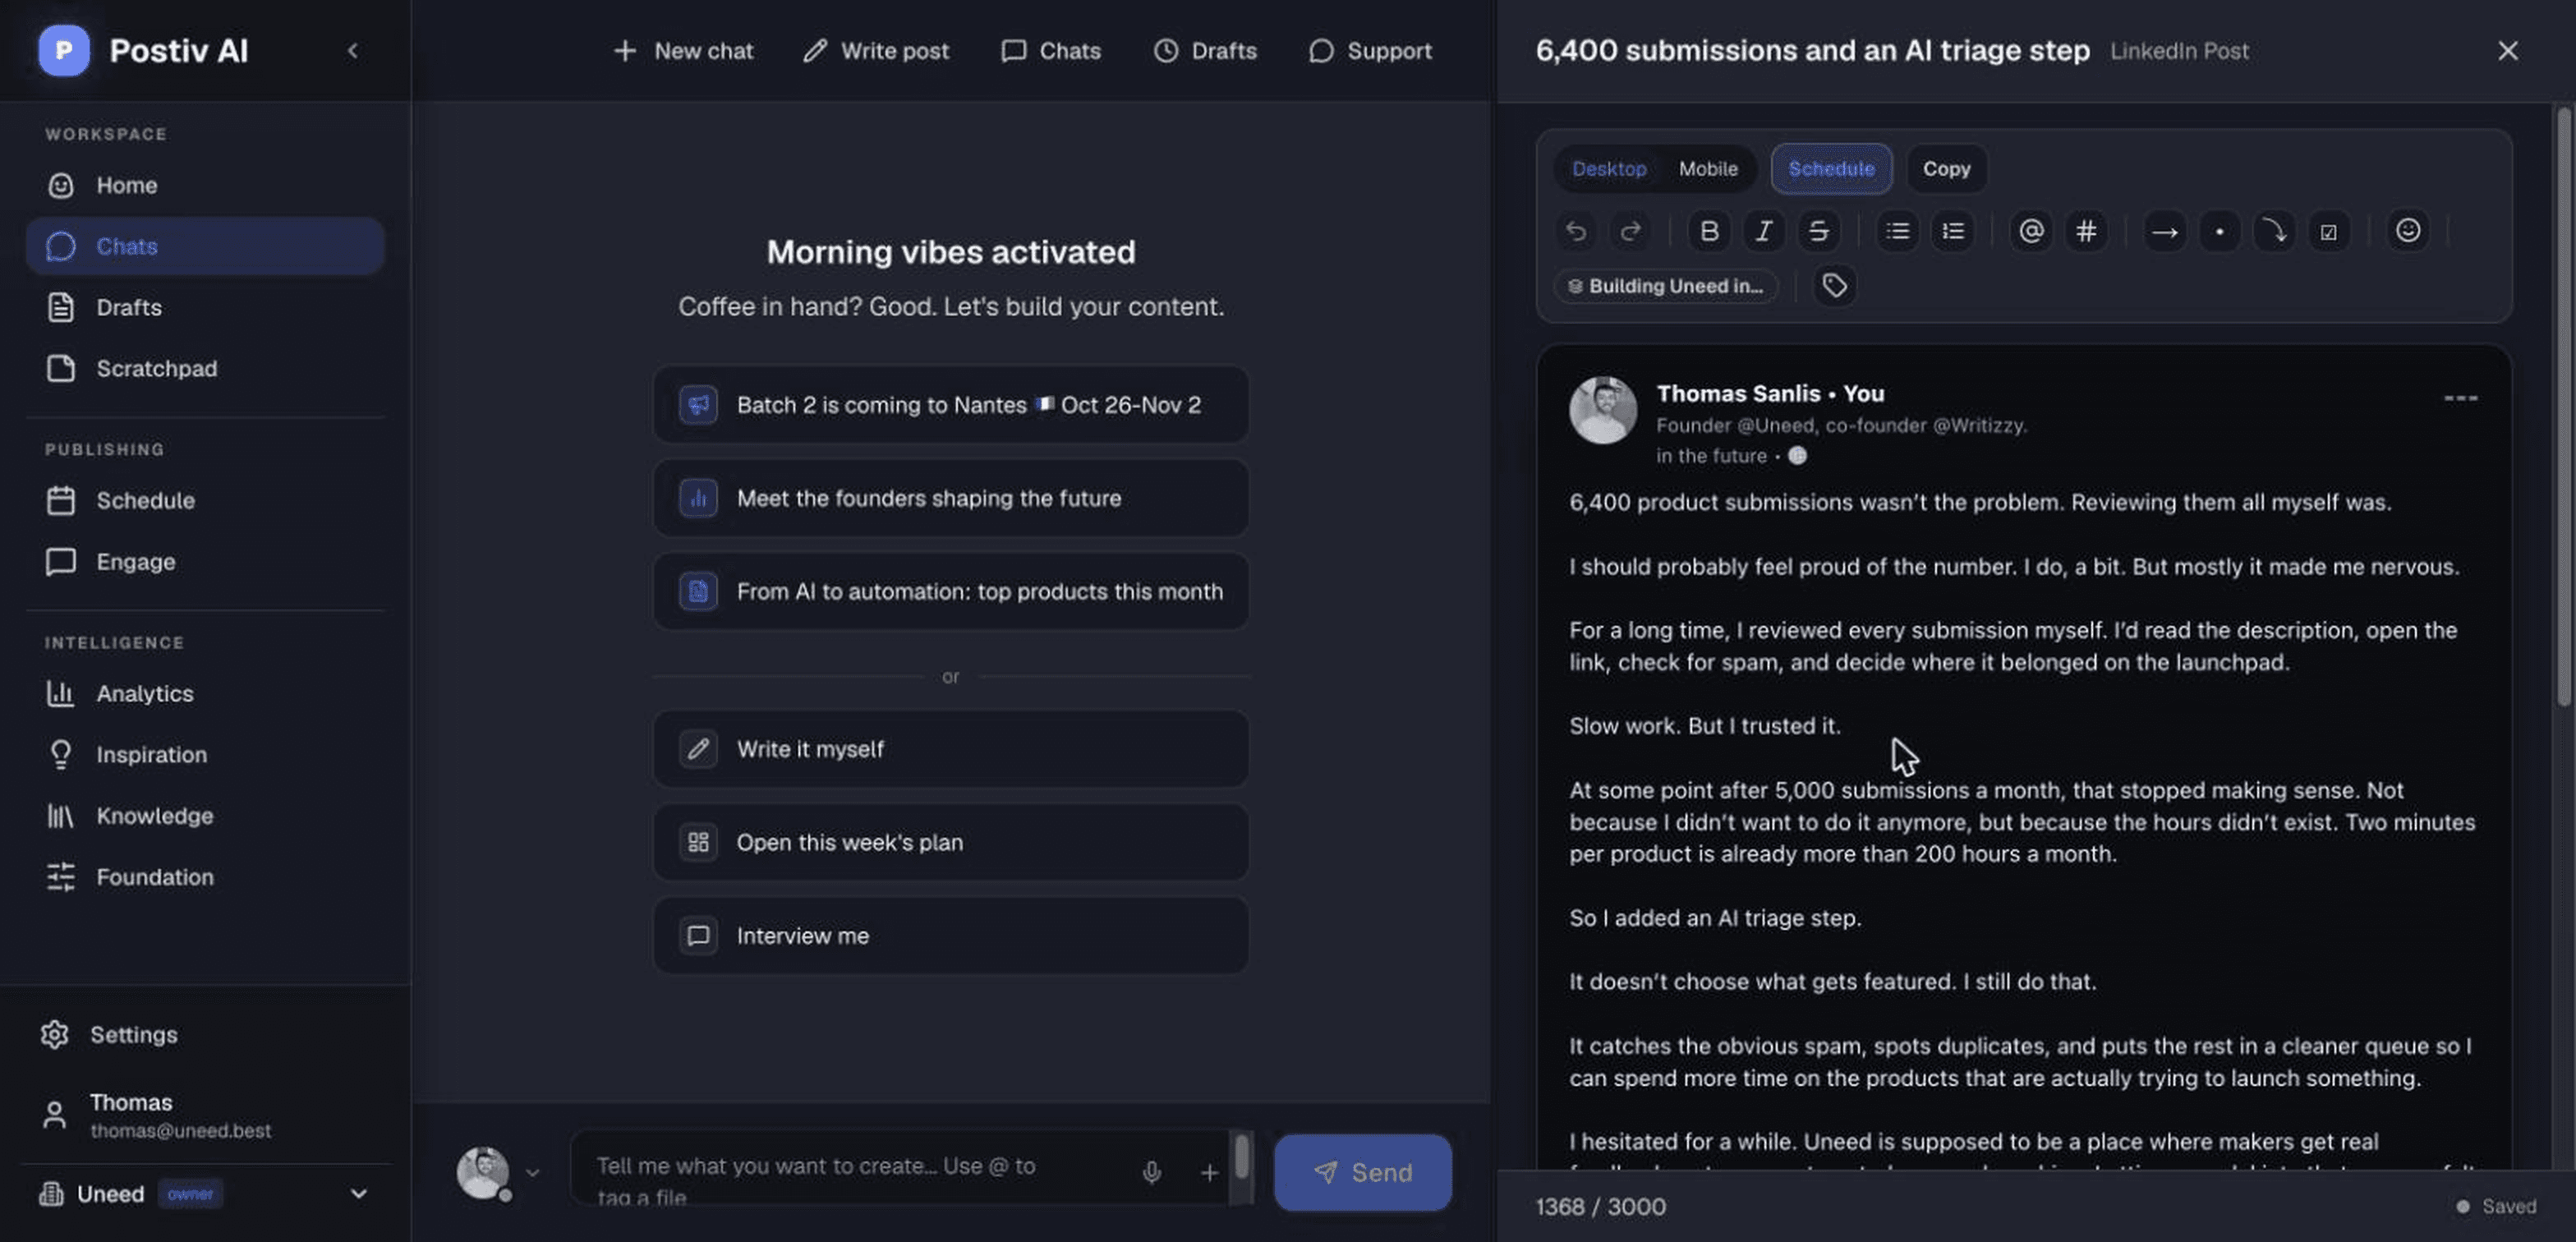Switch preview to Desktop
The image size is (2576, 1242).
(1608, 168)
